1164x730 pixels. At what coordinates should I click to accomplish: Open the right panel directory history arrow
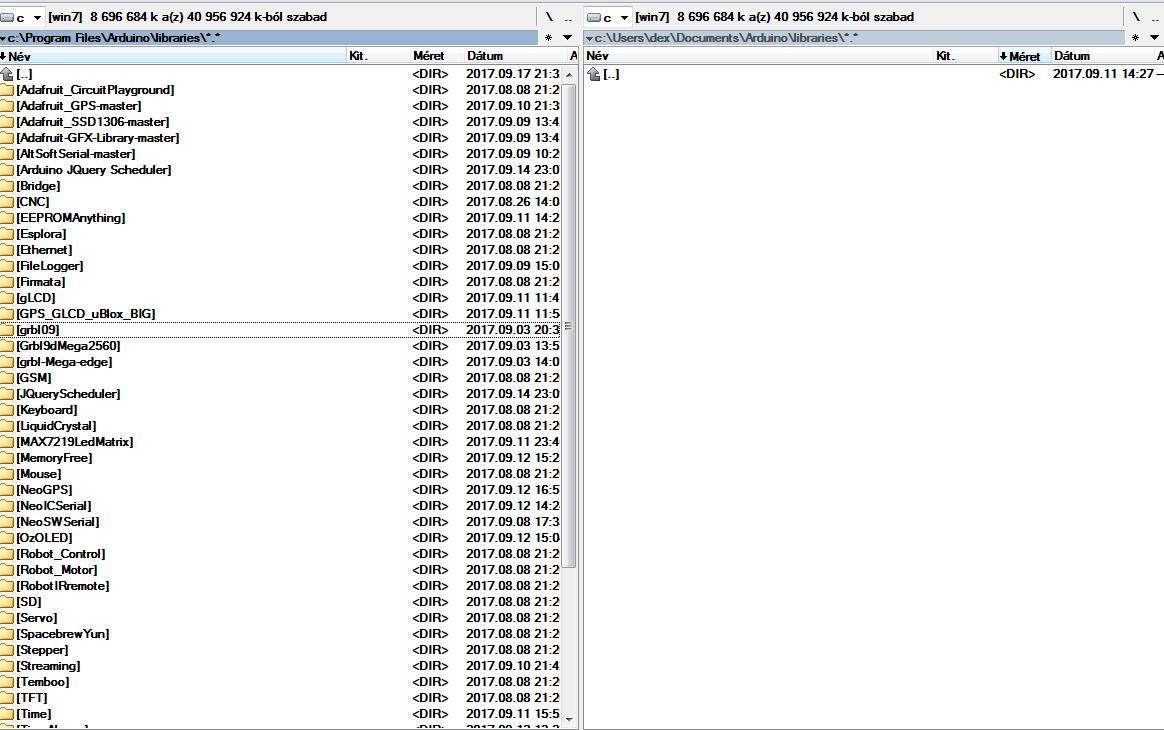(1154, 38)
